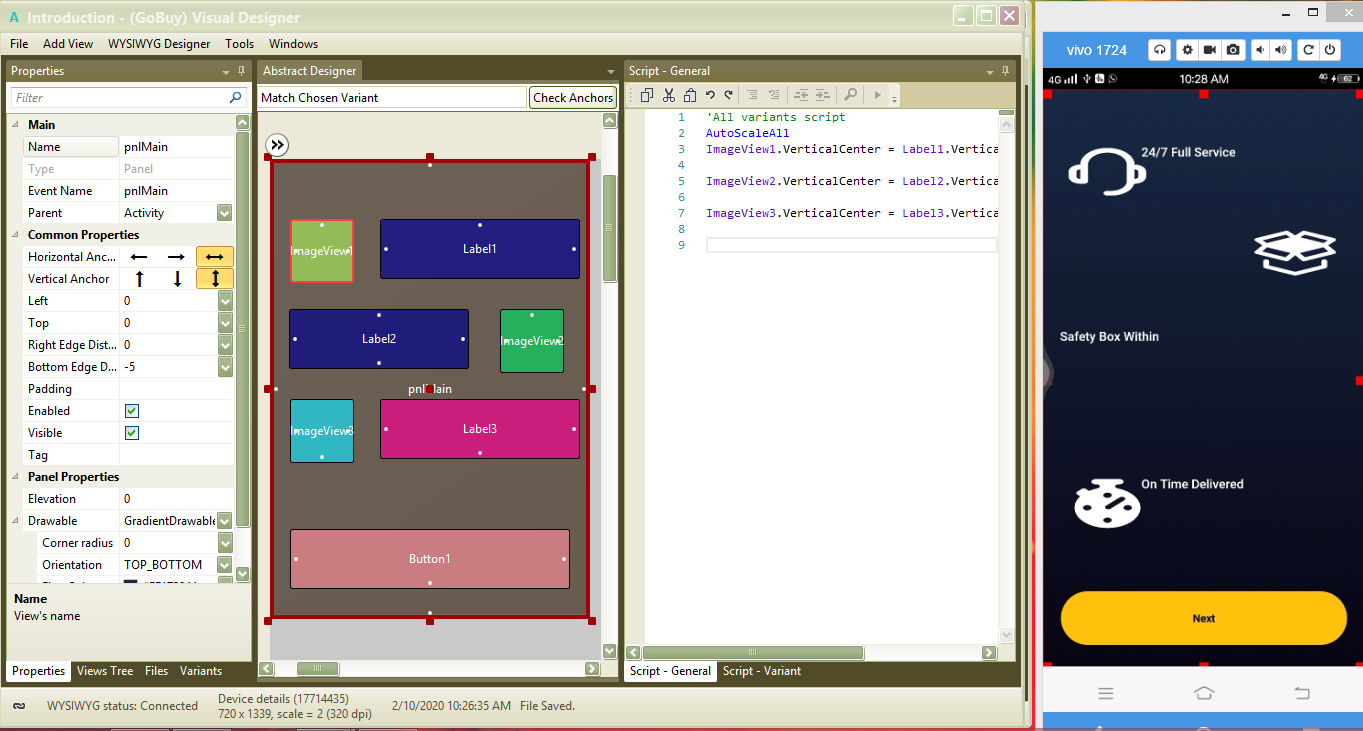
Task: Click the designer double-arrow tools button
Action: [277, 145]
